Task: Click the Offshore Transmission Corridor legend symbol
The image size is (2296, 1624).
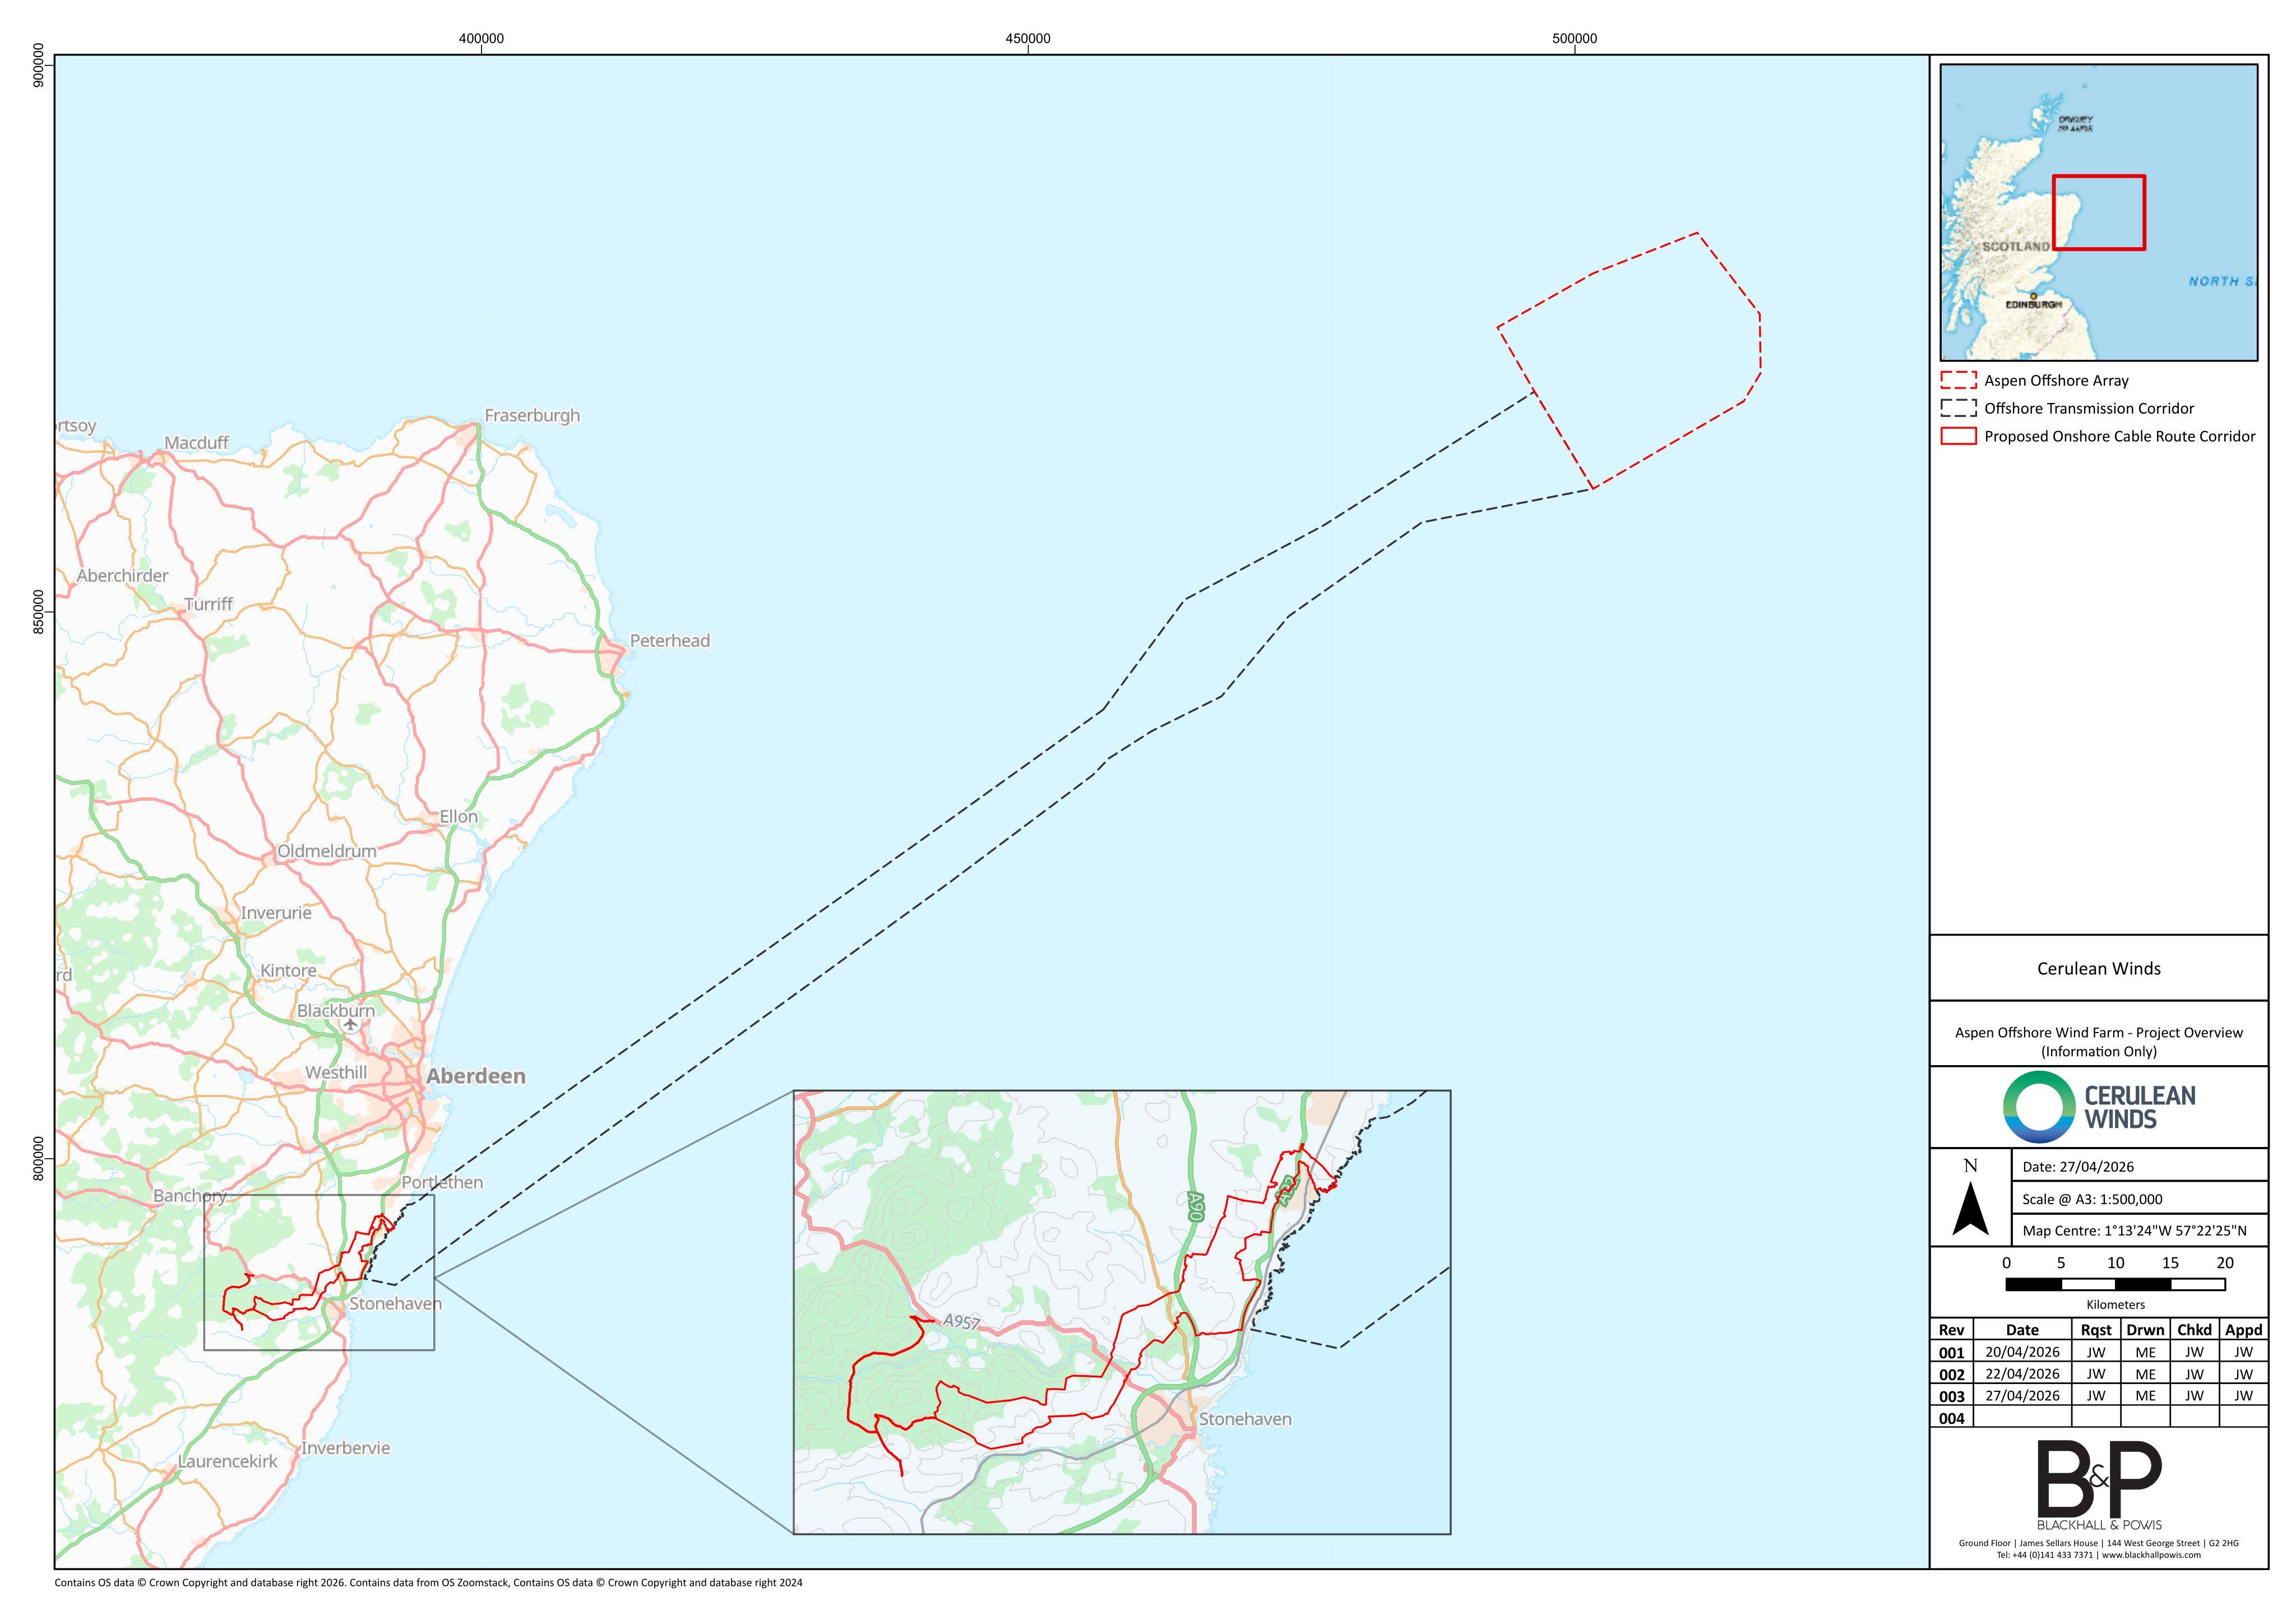Action: (1958, 408)
